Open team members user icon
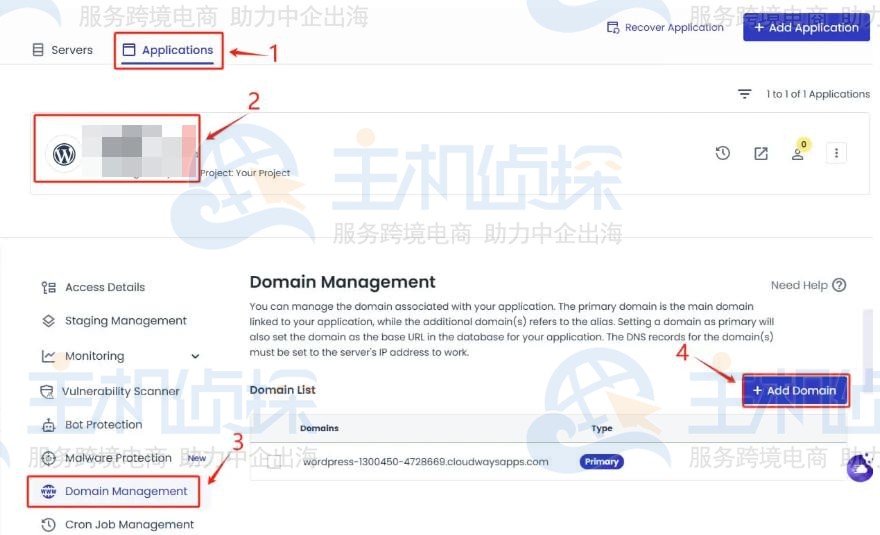880x535 pixels. [x=798, y=154]
